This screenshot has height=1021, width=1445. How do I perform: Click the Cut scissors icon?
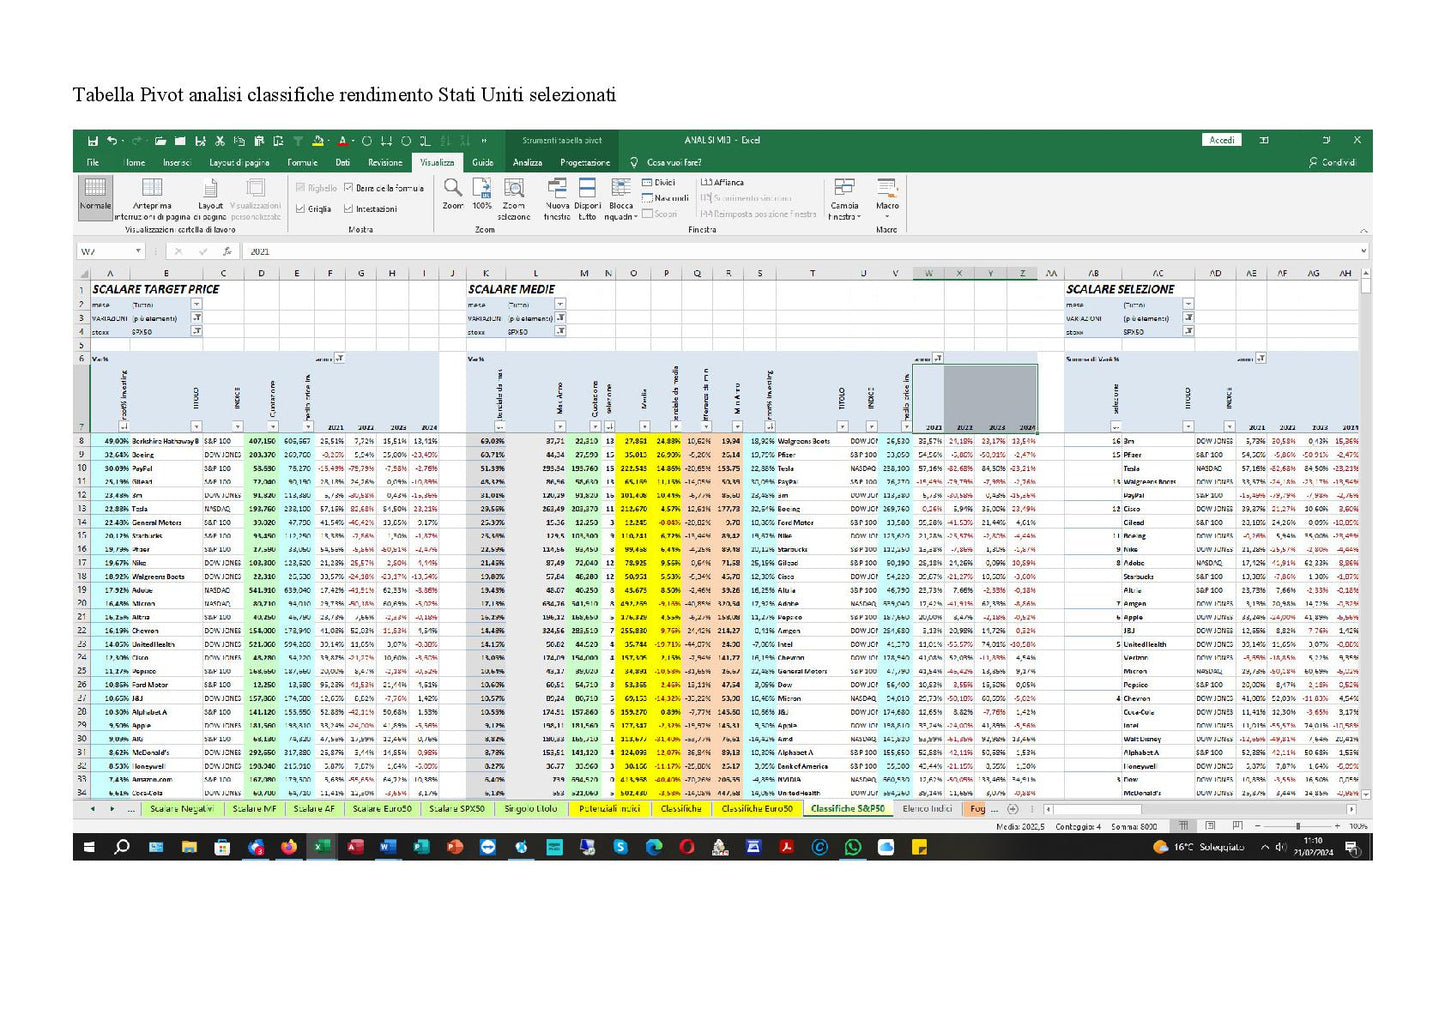[x=219, y=141]
